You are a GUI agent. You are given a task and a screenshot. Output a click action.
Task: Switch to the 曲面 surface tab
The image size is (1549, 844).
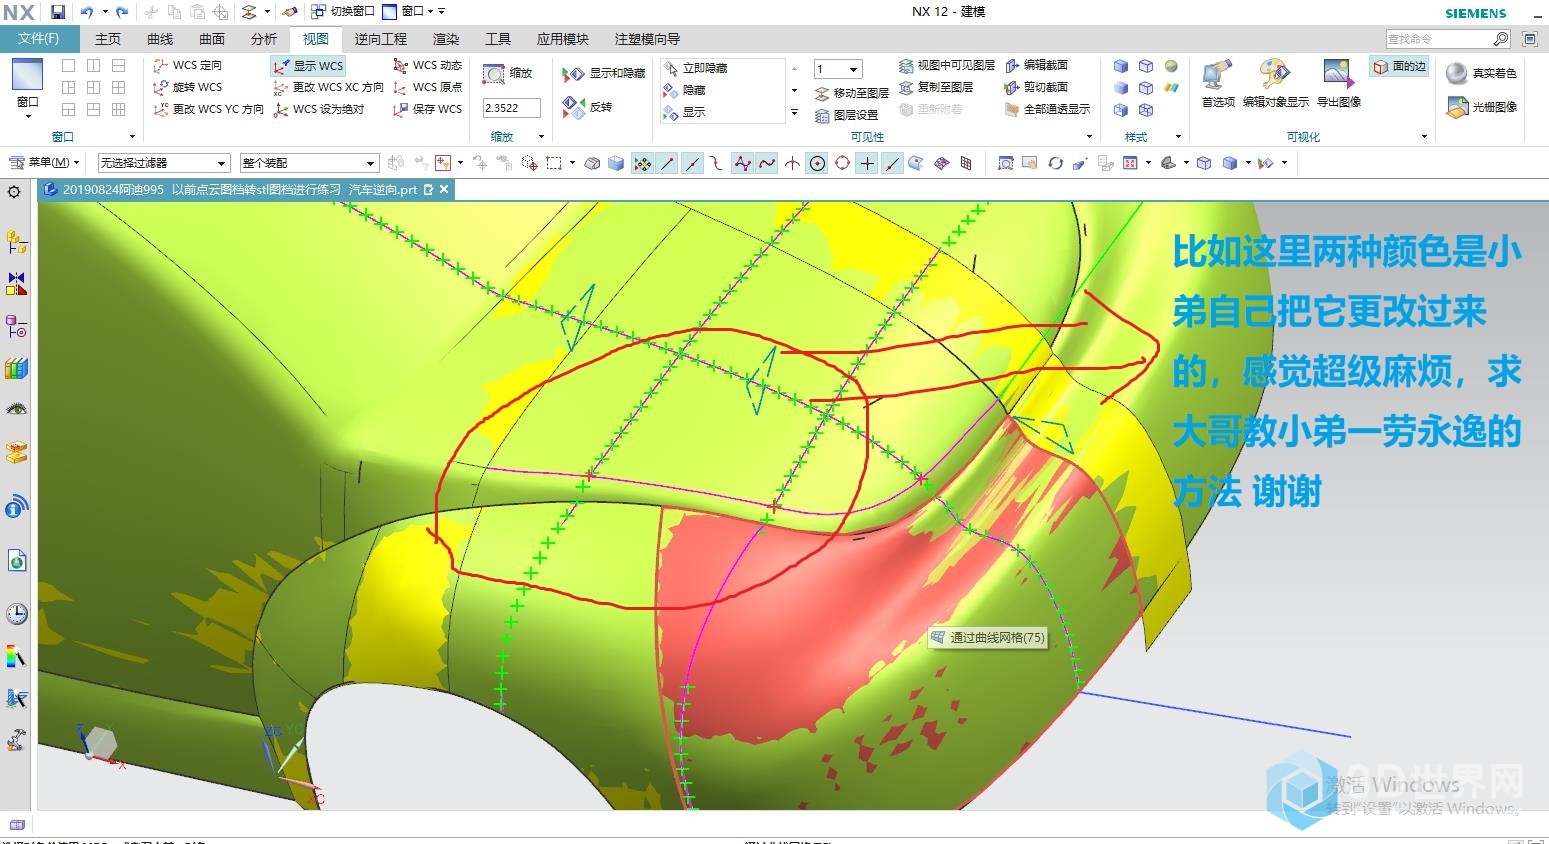(212, 39)
